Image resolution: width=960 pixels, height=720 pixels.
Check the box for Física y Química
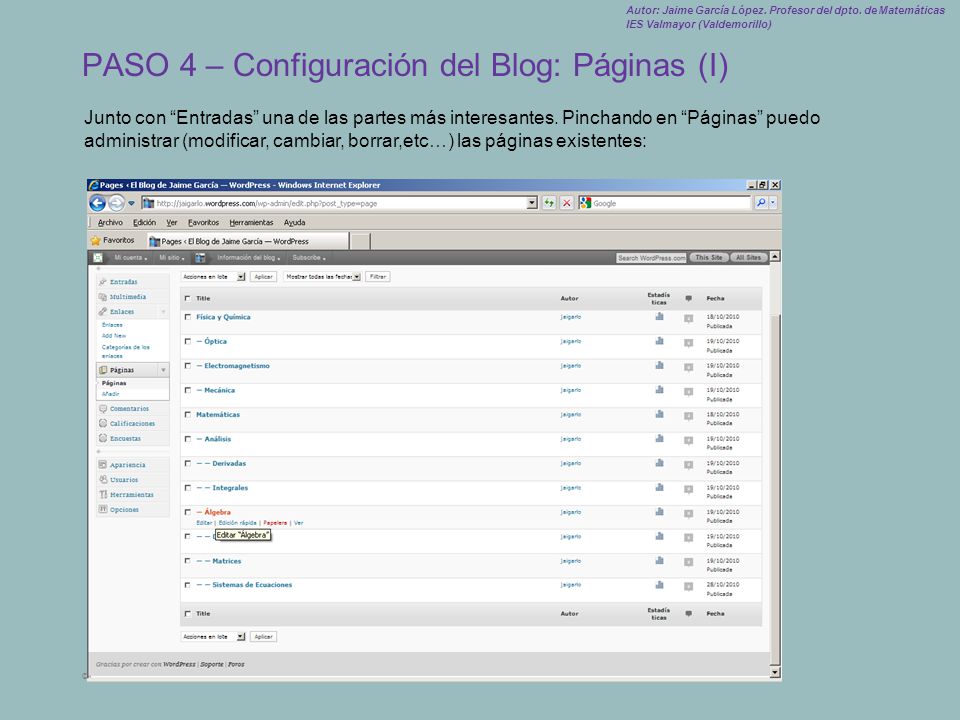pyautogui.click(x=188, y=317)
